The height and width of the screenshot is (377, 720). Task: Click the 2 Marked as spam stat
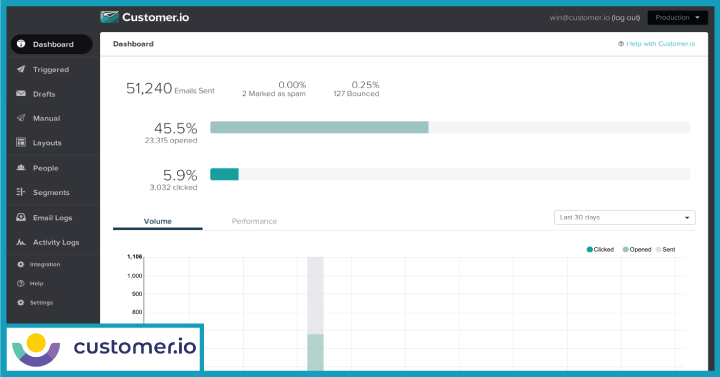[x=274, y=94]
